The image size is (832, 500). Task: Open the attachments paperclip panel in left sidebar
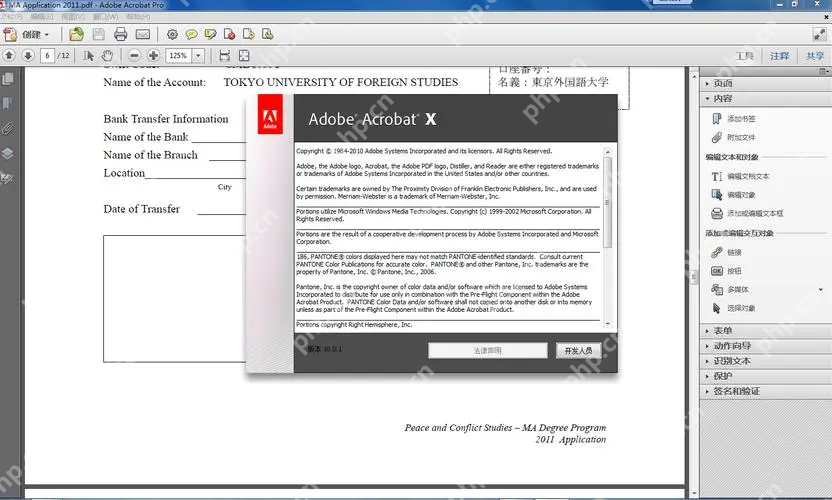point(8,129)
